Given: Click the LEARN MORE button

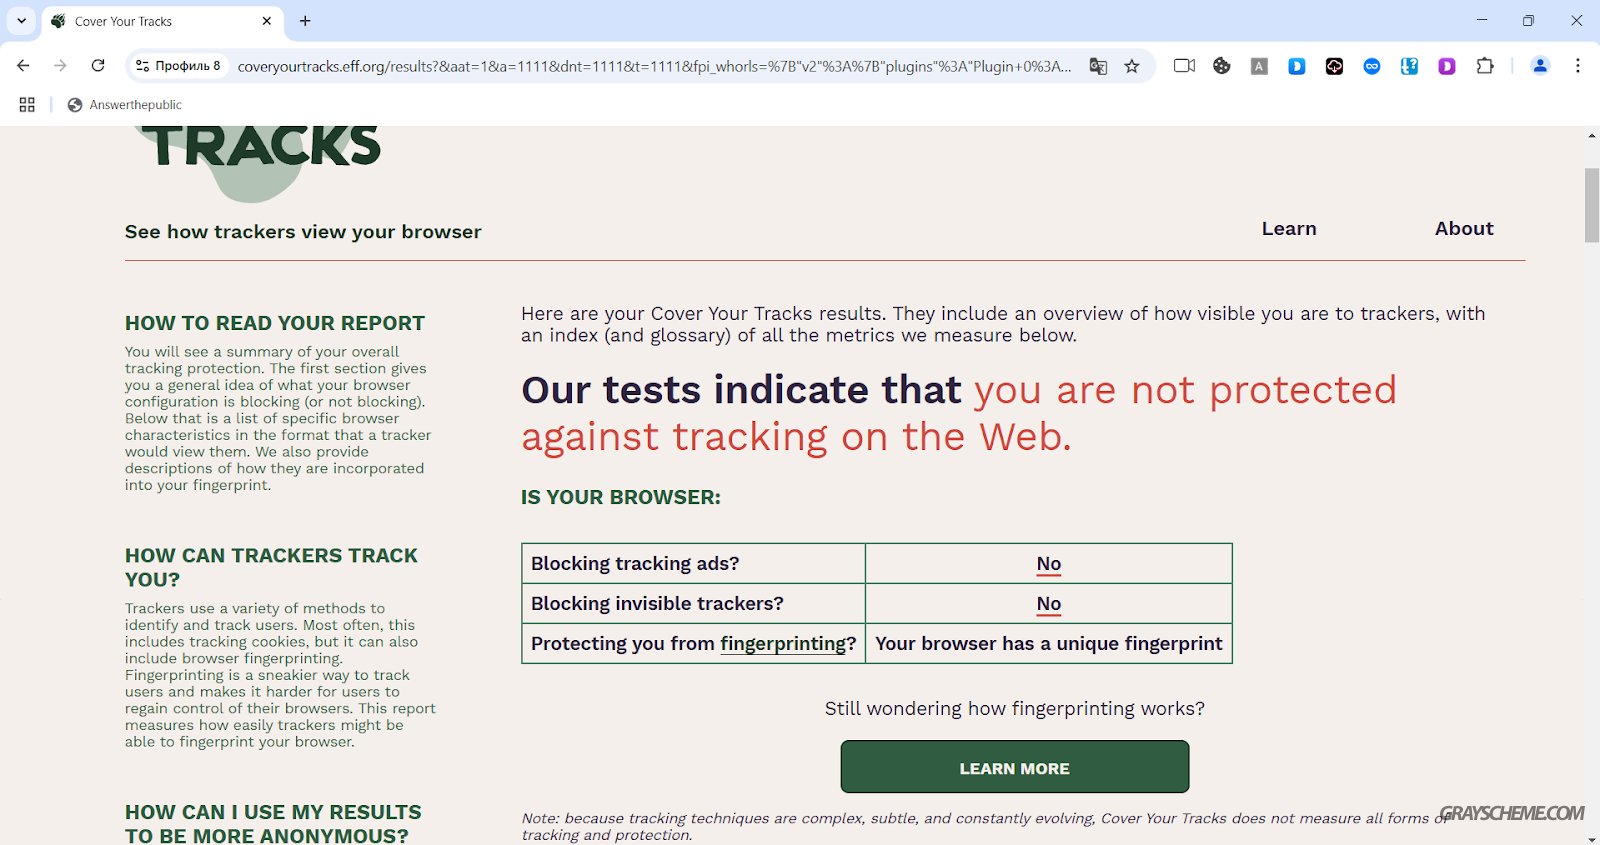Looking at the screenshot, I should tap(1015, 767).
